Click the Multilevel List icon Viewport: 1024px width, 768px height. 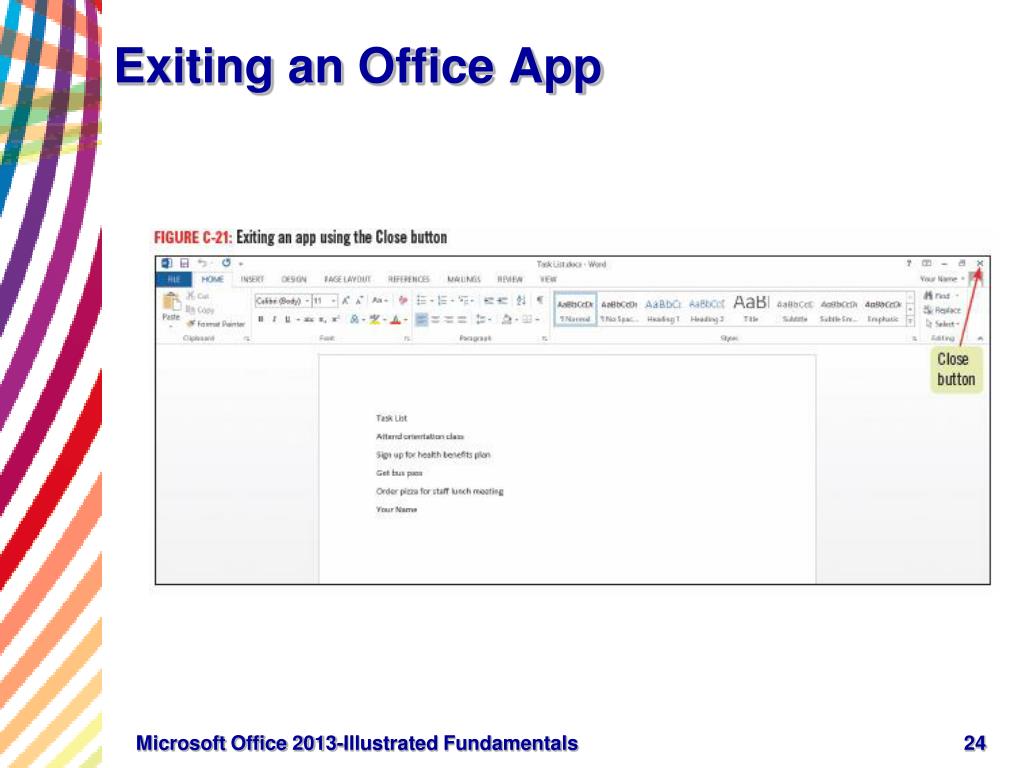tap(464, 300)
